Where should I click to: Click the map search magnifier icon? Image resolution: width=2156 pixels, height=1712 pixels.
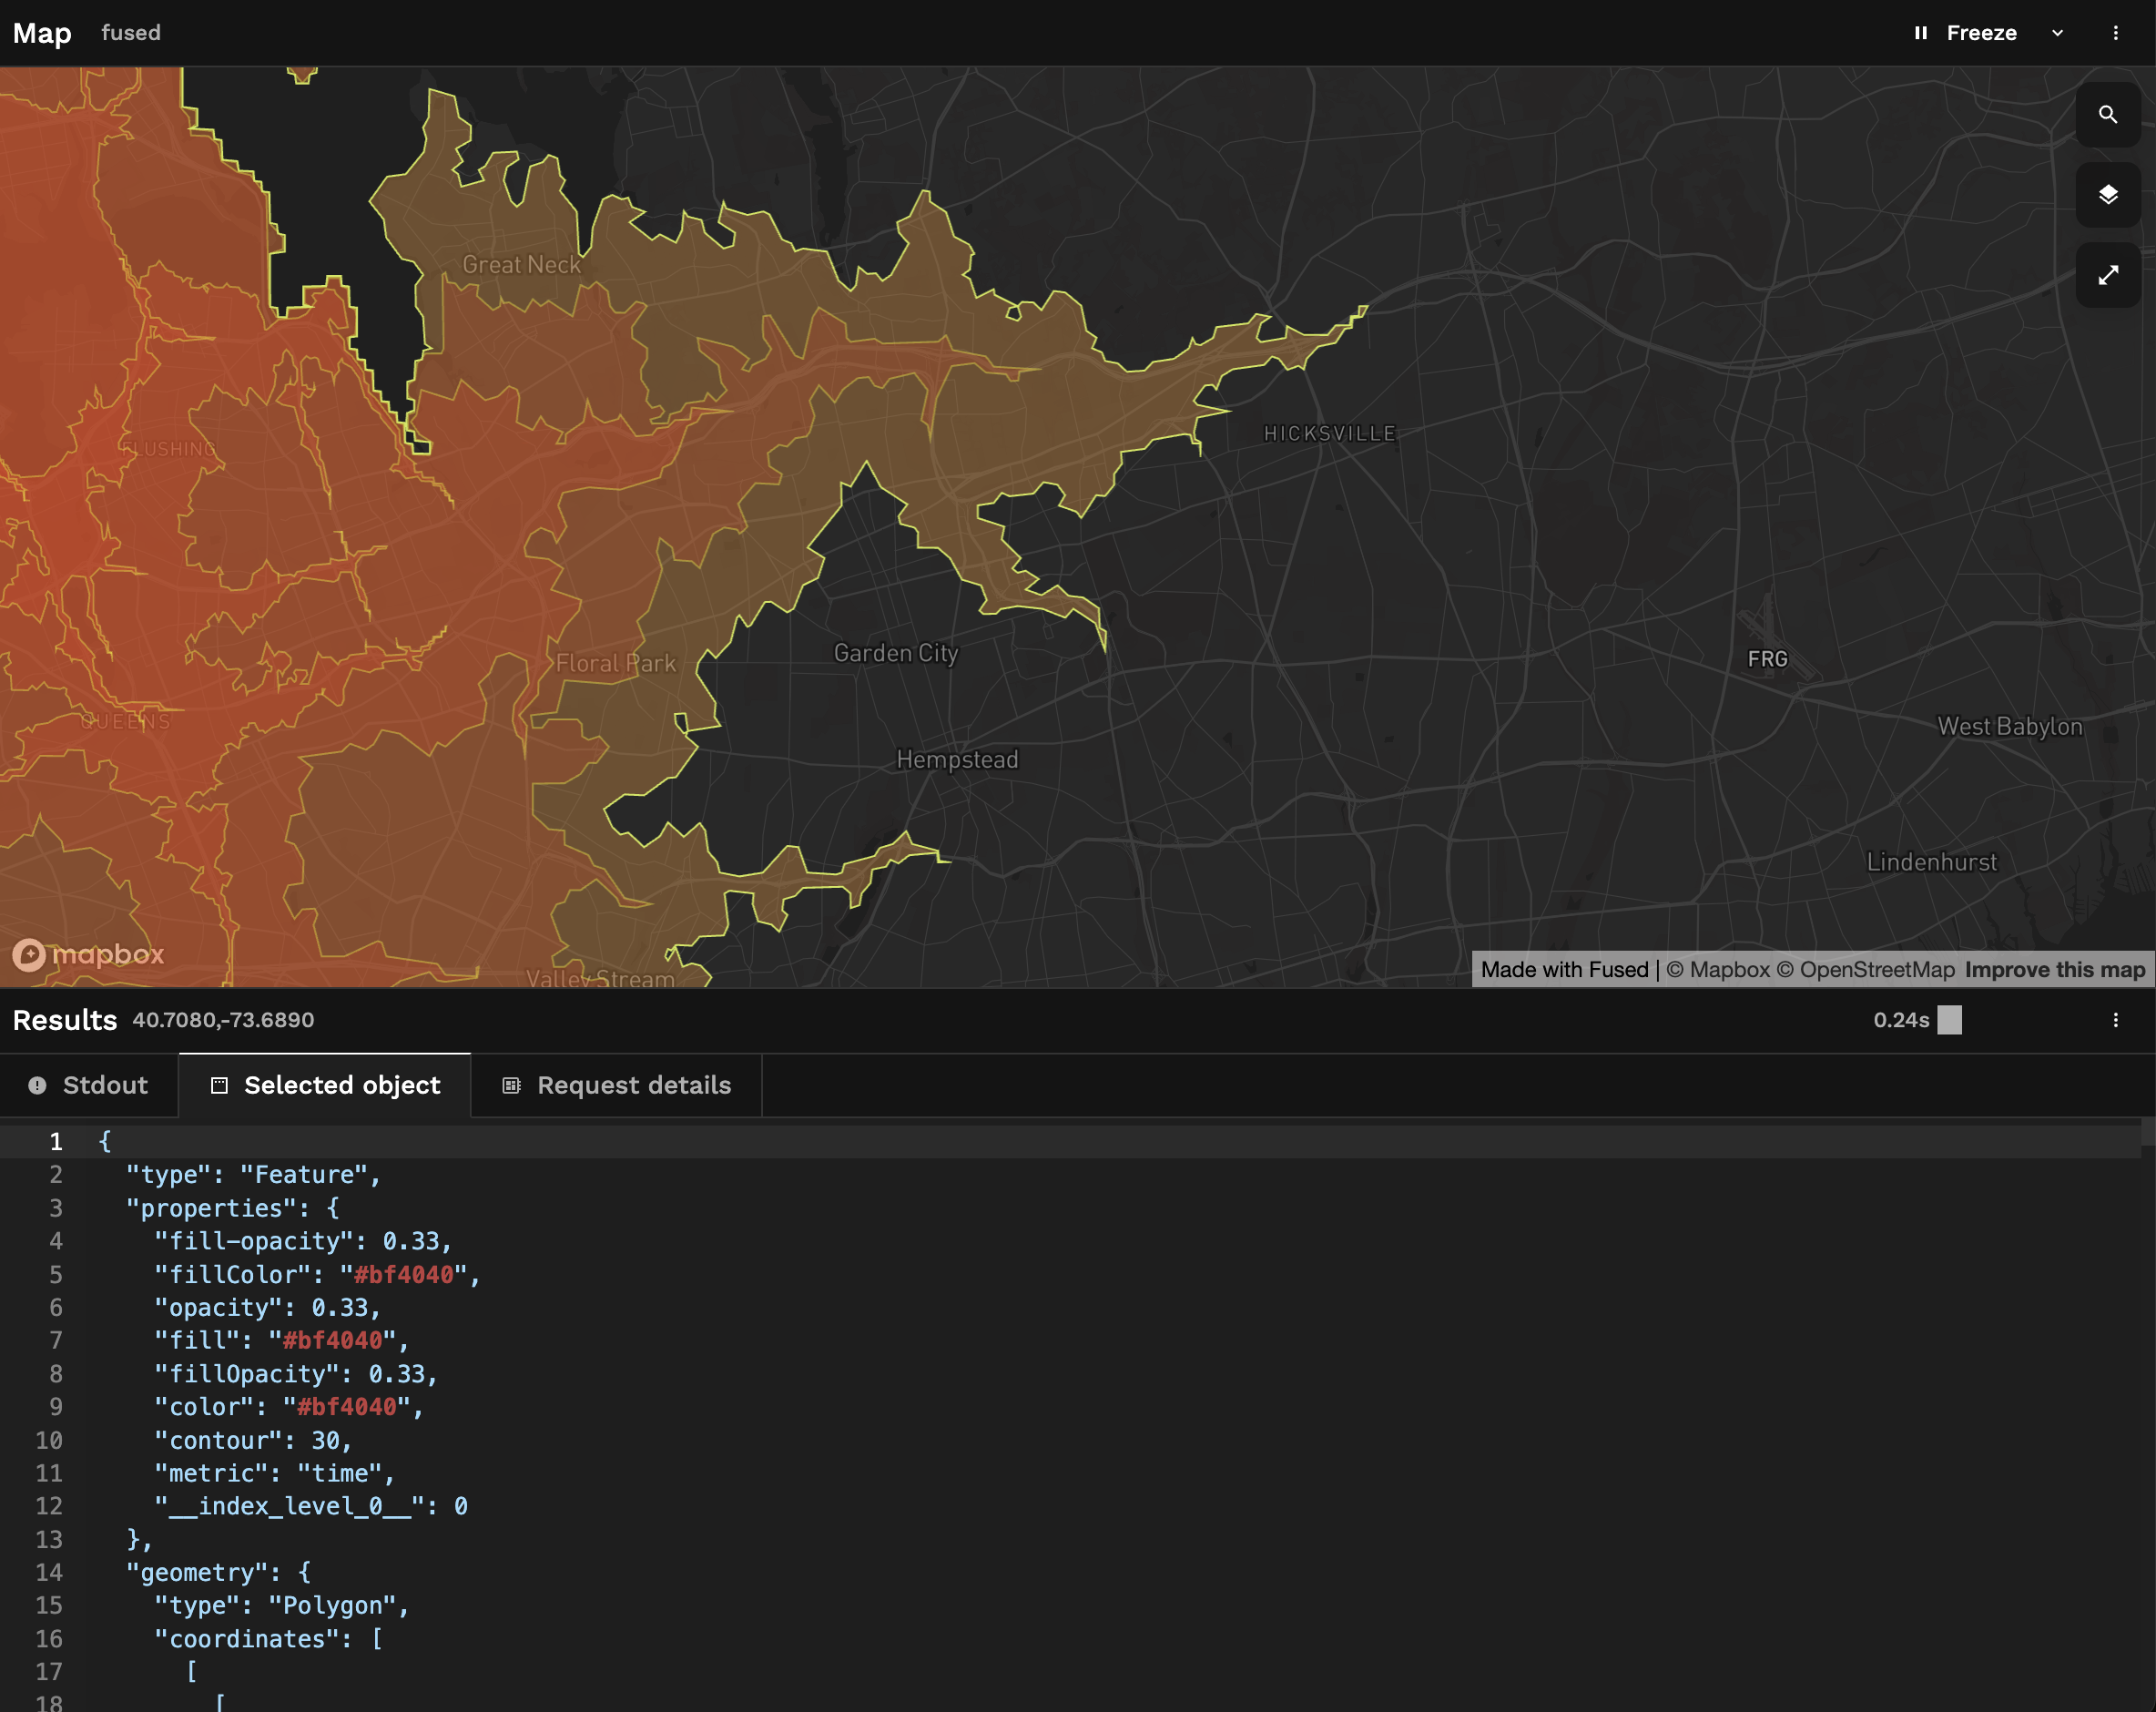click(2107, 115)
